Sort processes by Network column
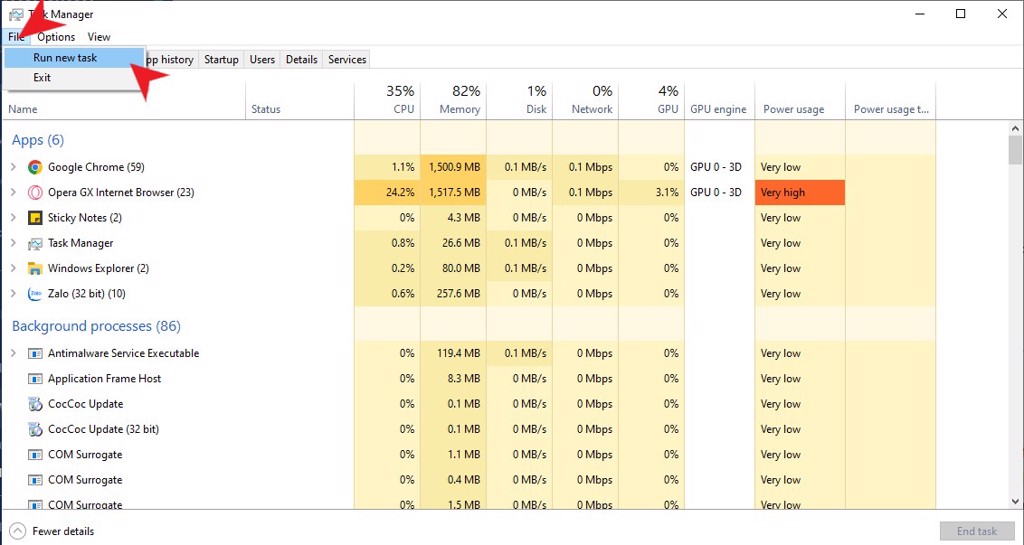The width and height of the screenshot is (1024, 545). (x=585, y=101)
